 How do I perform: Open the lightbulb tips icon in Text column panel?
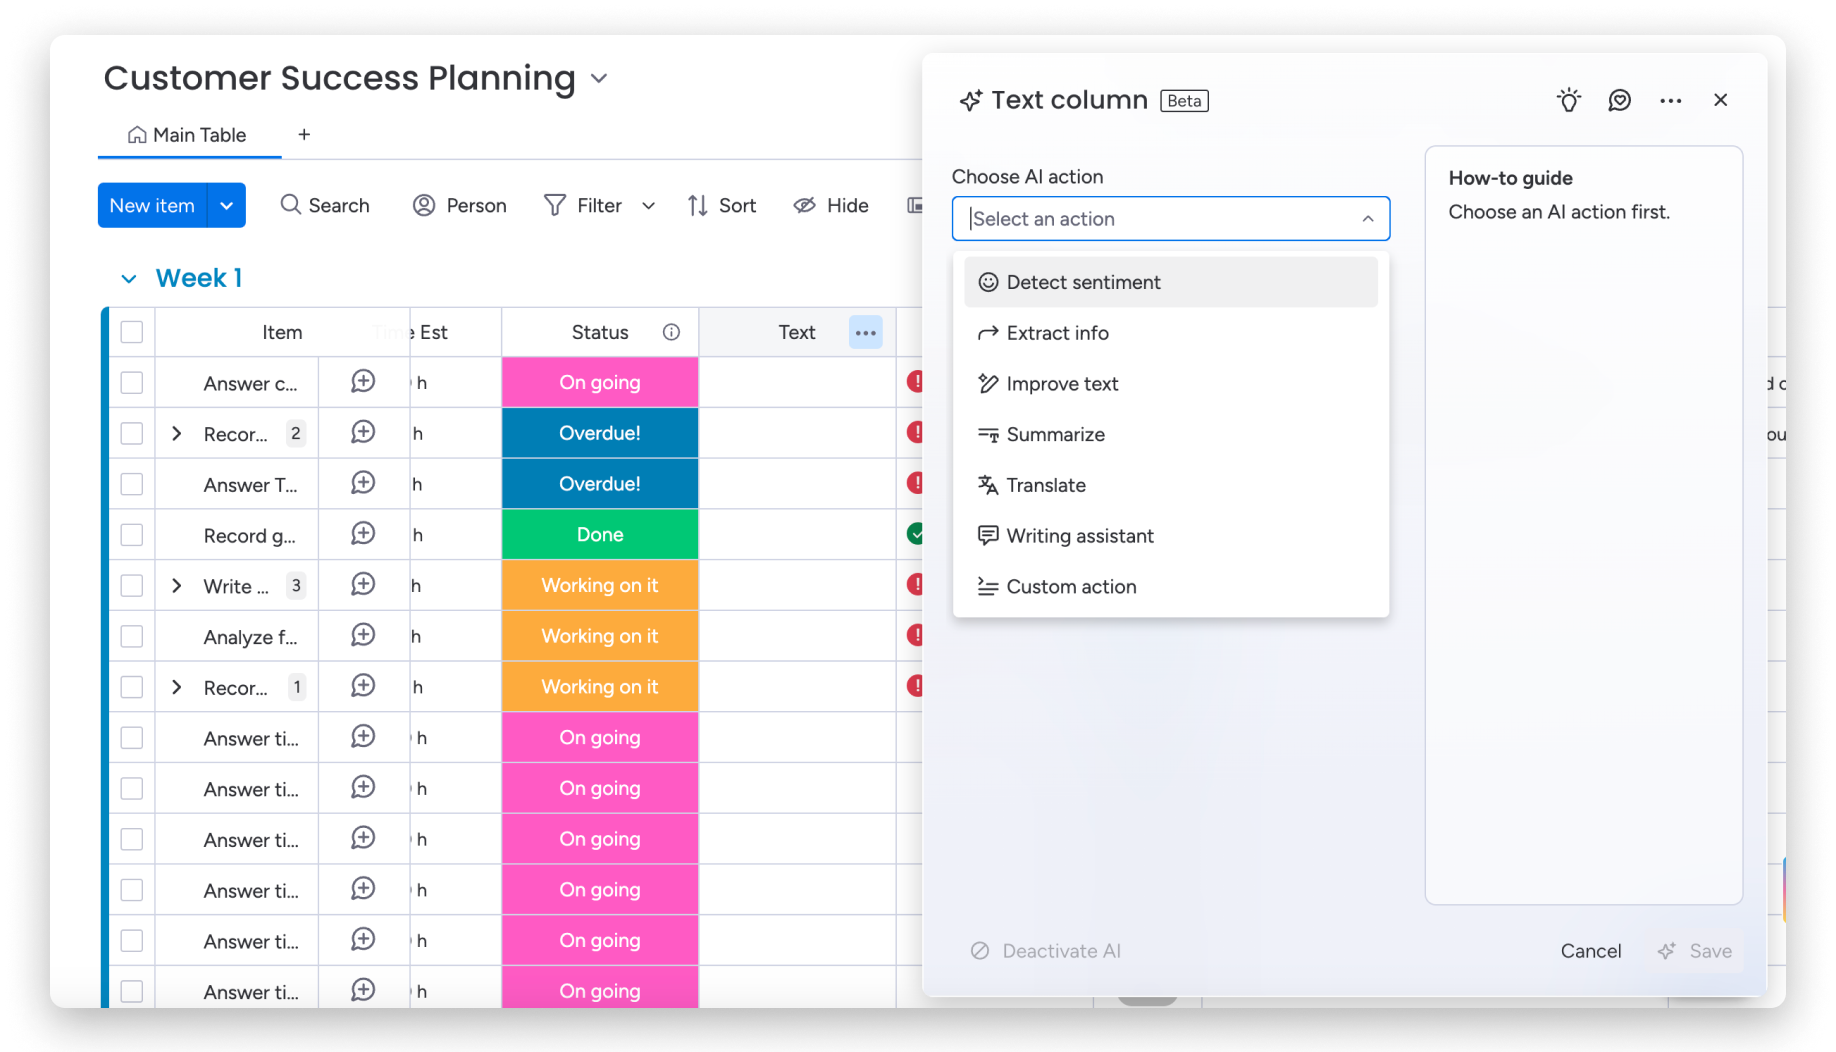point(1568,100)
